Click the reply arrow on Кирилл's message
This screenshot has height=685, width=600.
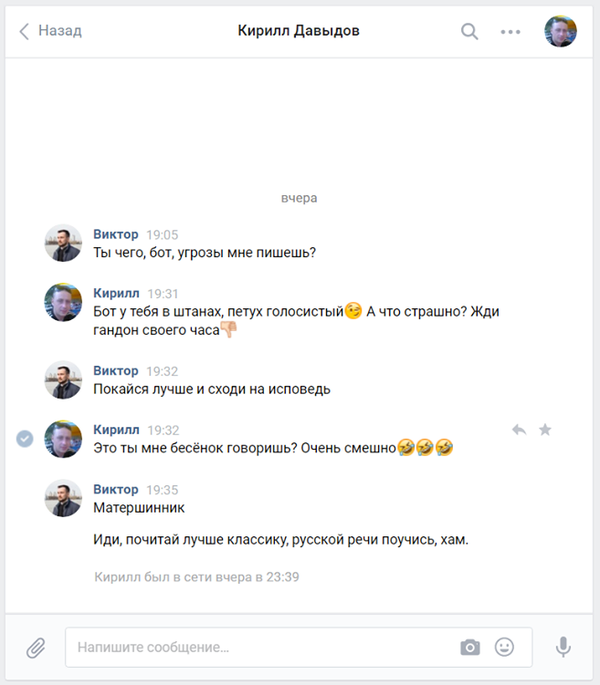[519, 430]
